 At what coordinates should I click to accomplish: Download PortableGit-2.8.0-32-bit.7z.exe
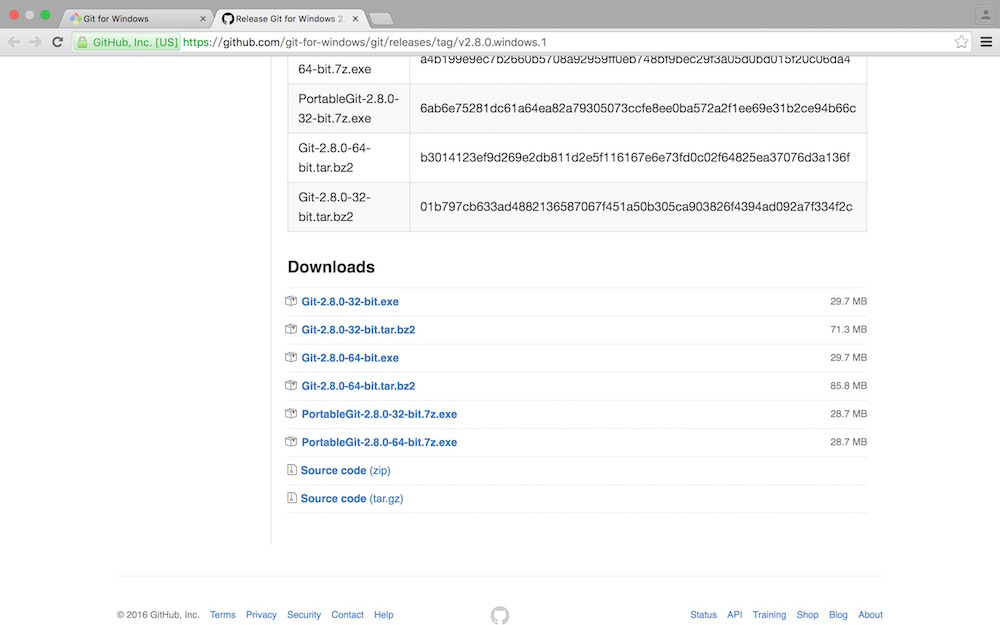(x=379, y=414)
